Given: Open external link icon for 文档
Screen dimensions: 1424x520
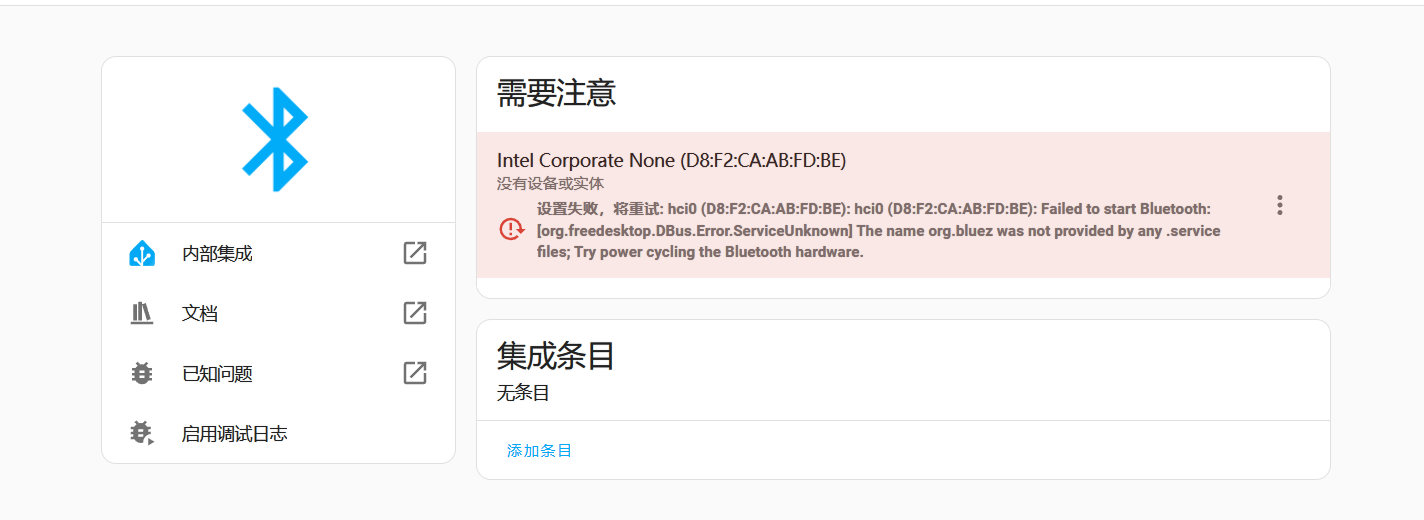Looking at the screenshot, I should click(415, 314).
